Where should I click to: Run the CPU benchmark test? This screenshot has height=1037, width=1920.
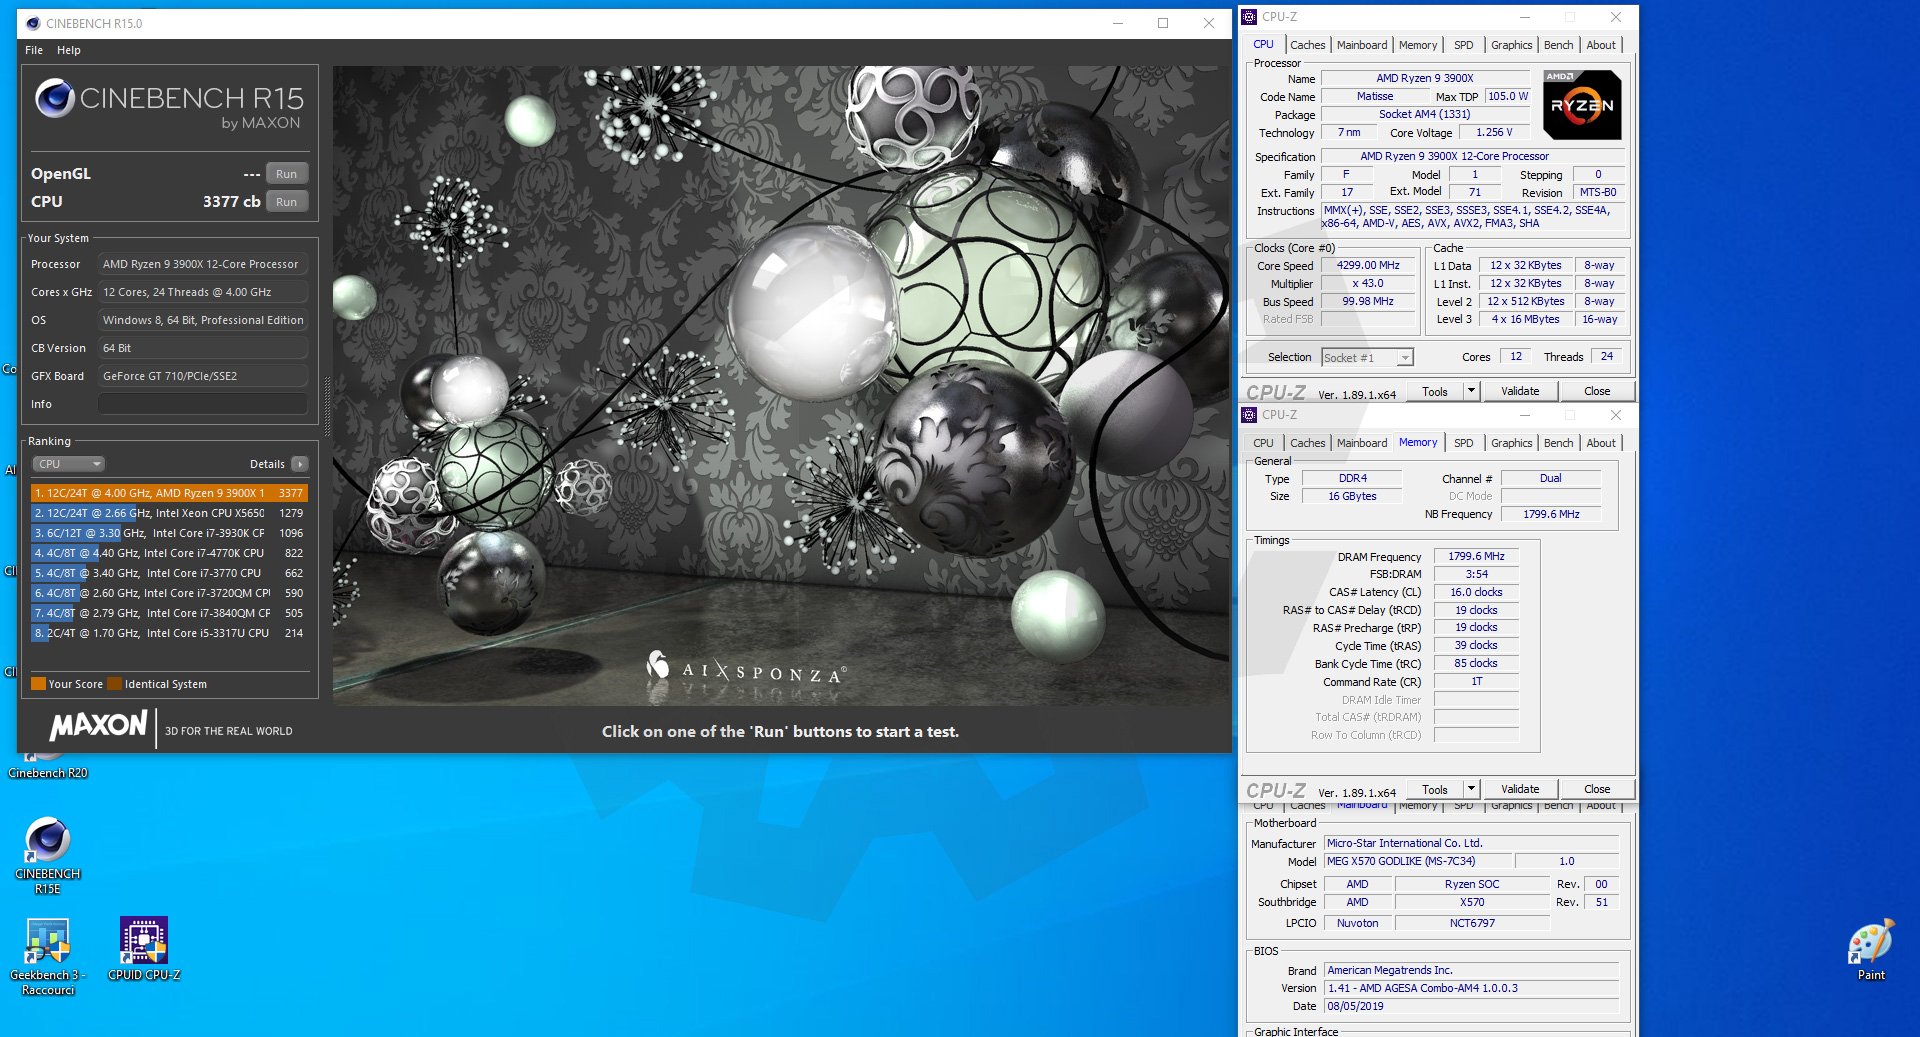tap(286, 202)
